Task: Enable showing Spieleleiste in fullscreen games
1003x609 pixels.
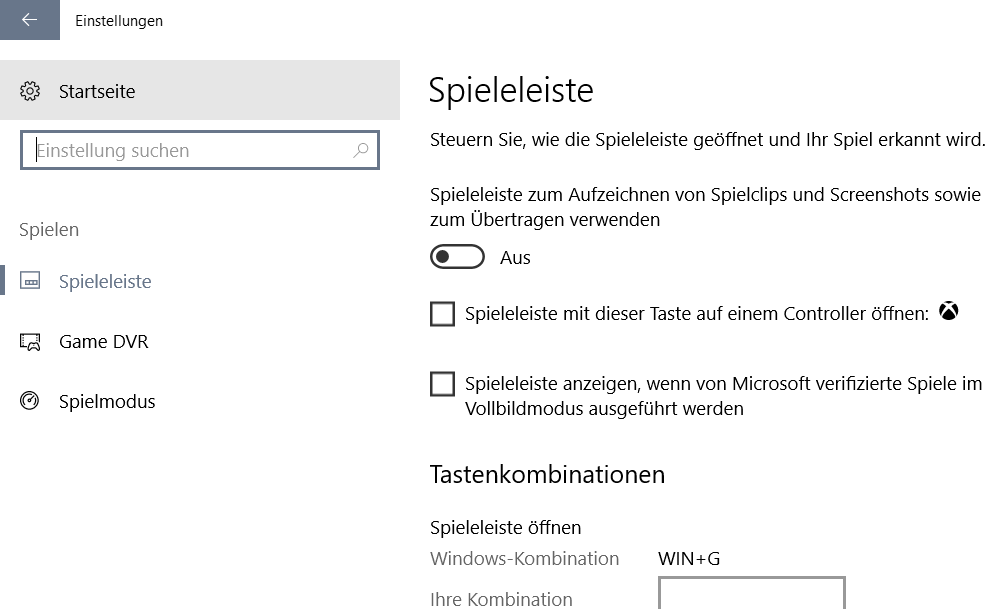Action: [442, 384]
